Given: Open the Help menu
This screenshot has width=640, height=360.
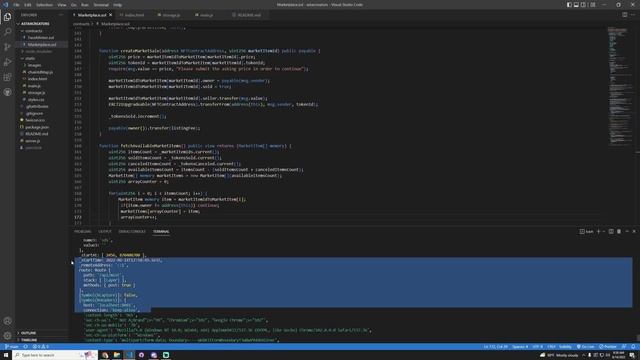Looking at the screenshot, I should (118, 5).
